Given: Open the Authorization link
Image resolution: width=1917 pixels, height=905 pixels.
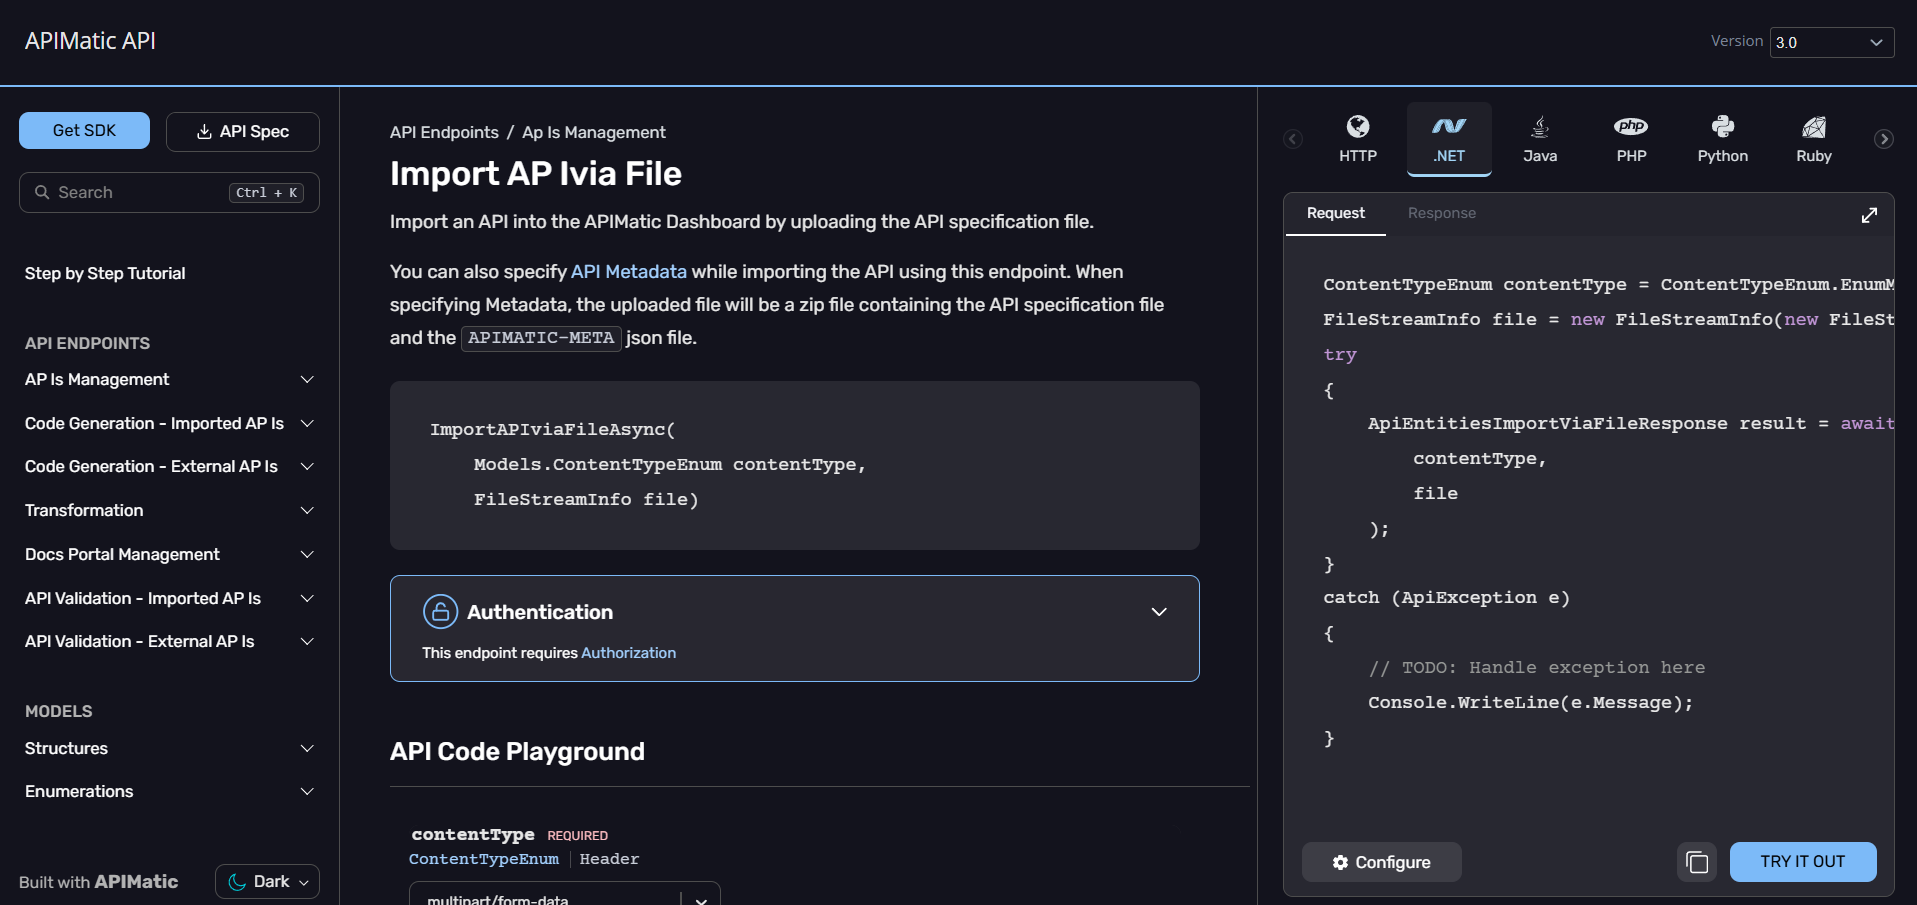Looking at the screenshot, I should click(x=628, y=653).
